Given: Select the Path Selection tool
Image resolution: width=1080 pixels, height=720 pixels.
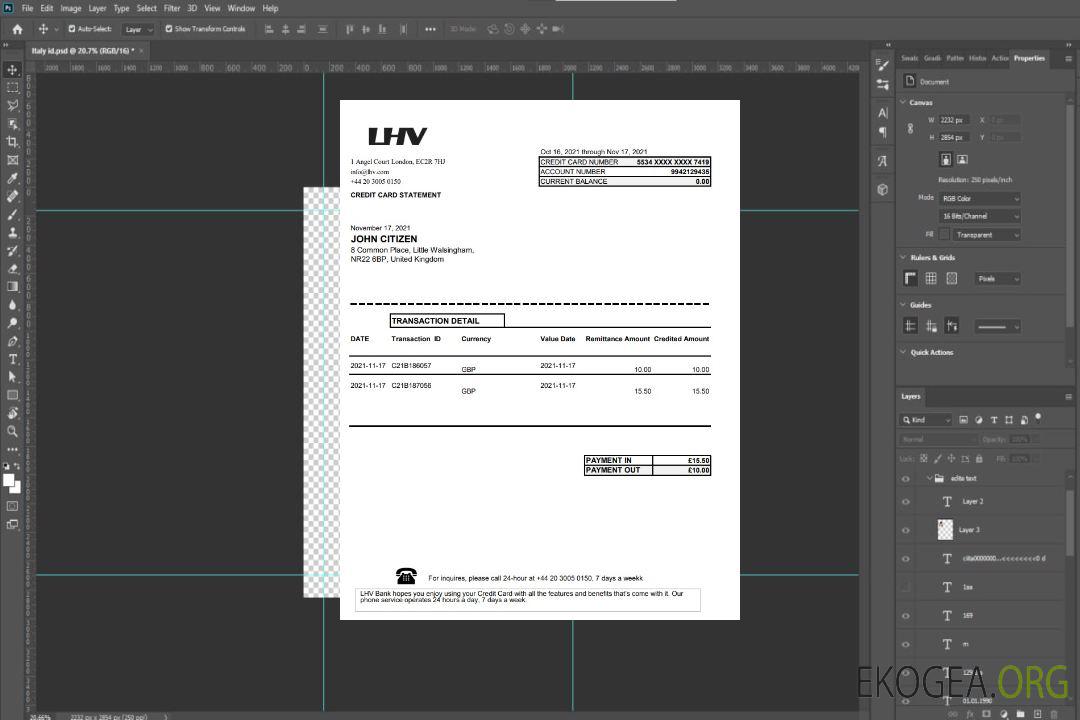Looking at the screenshot, I should click(x=12, y=377).
